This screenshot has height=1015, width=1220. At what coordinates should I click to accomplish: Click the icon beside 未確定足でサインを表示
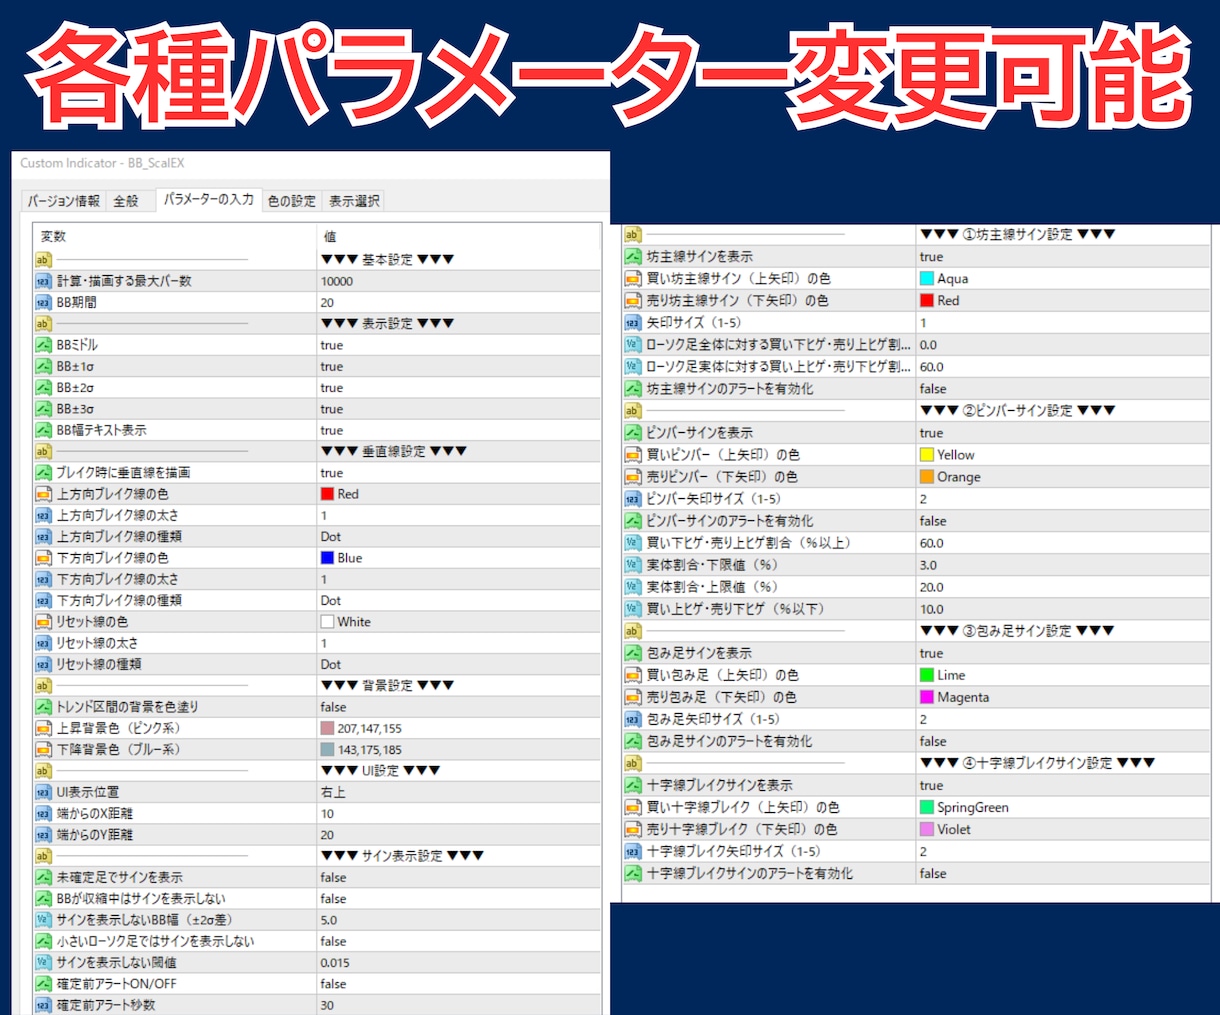tap(43, 877)
